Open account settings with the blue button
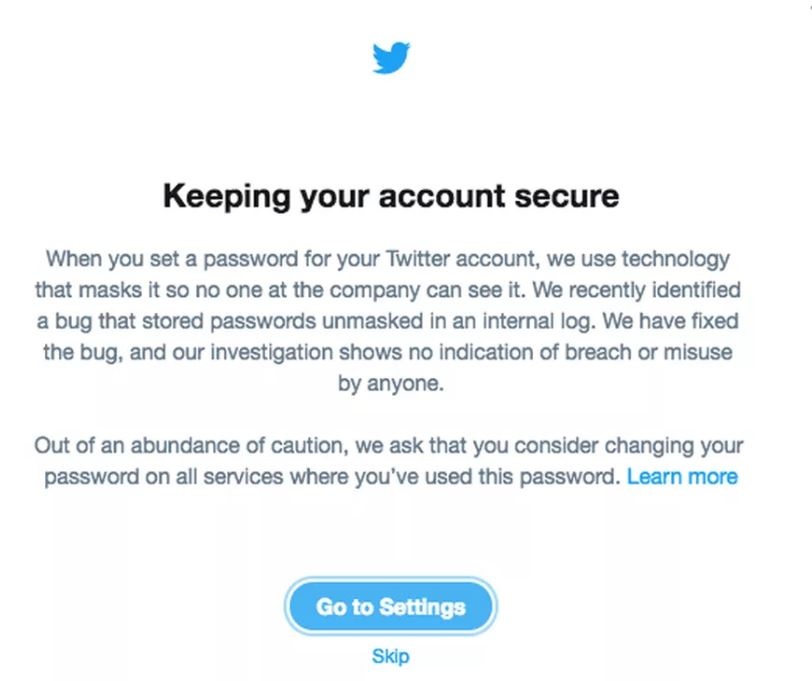The image size is (812, 681). click(390, 606)
